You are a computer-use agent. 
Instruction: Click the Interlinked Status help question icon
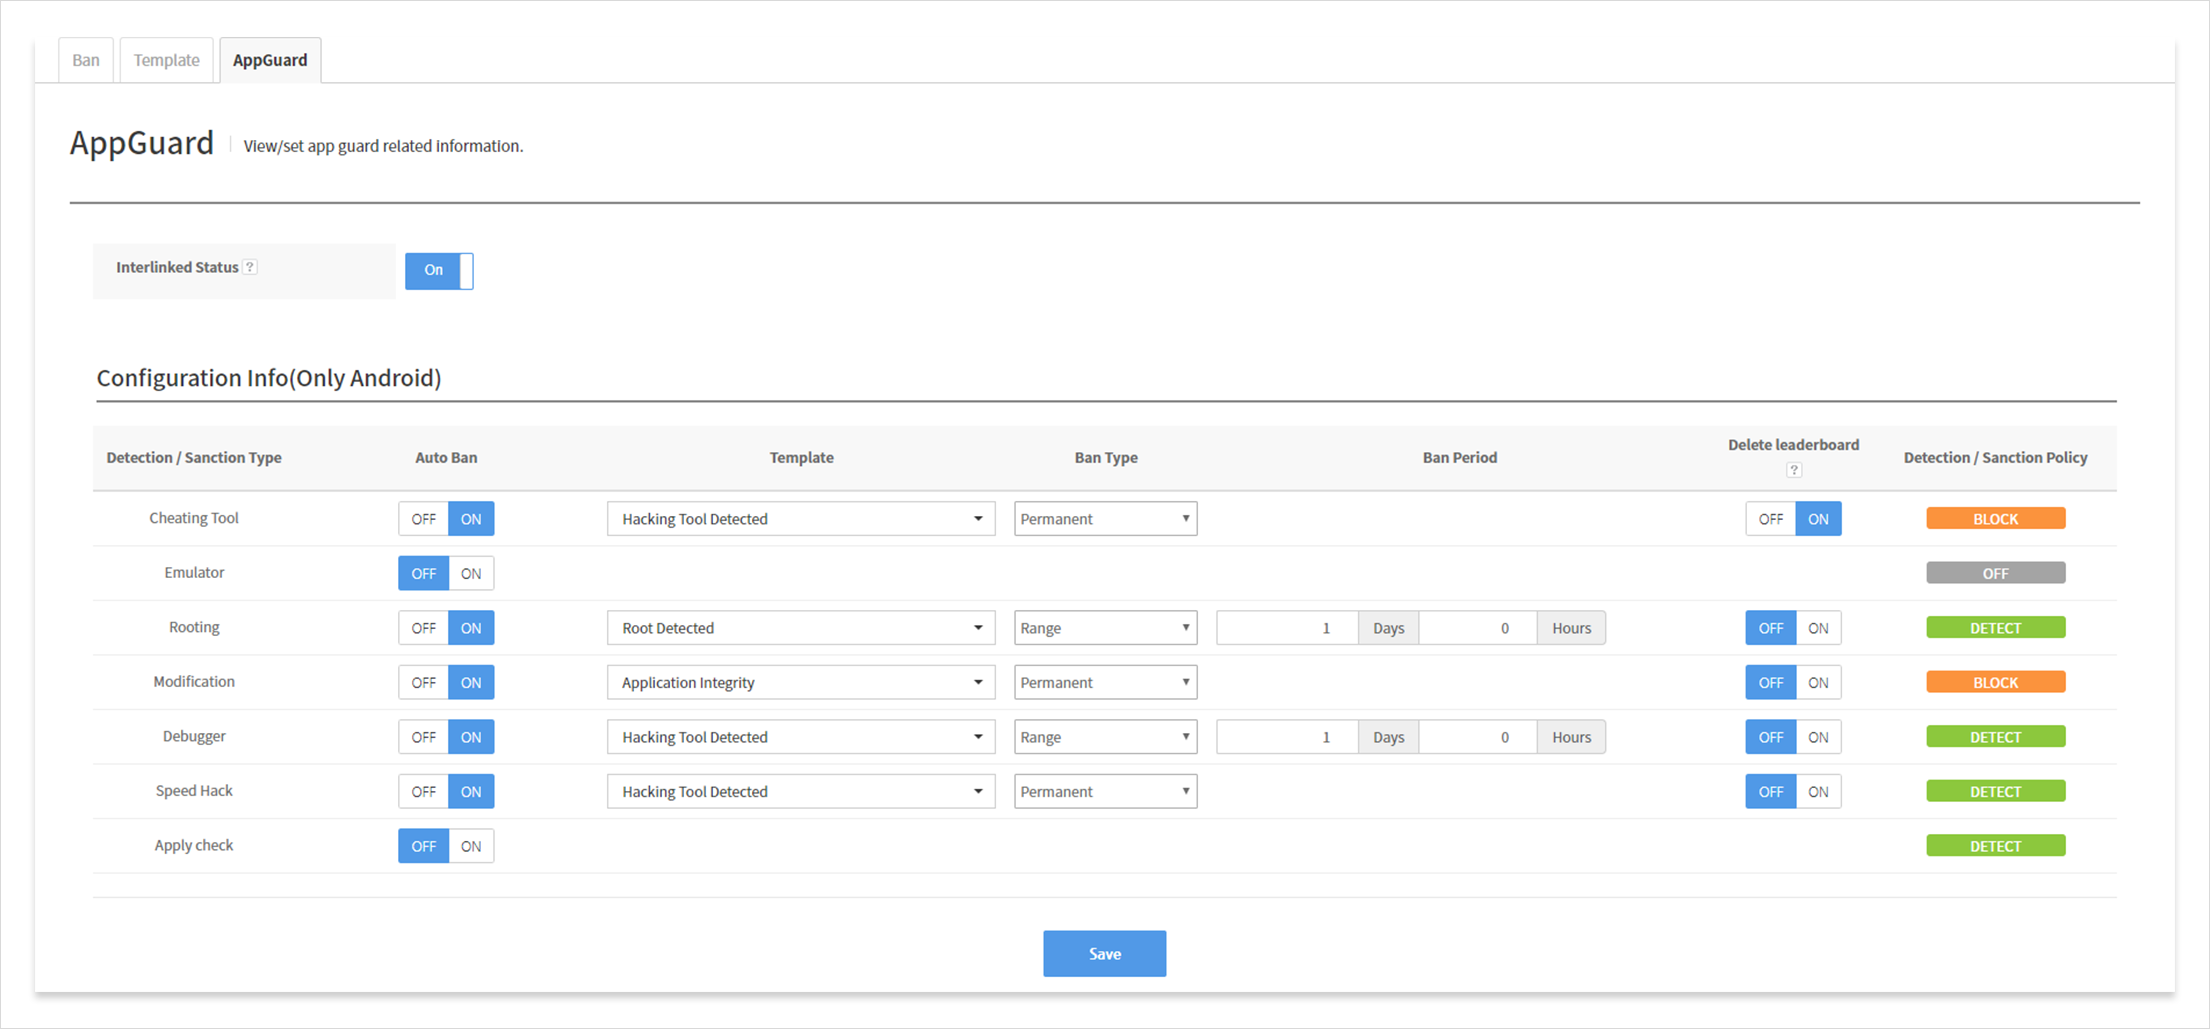click(251, 267)
